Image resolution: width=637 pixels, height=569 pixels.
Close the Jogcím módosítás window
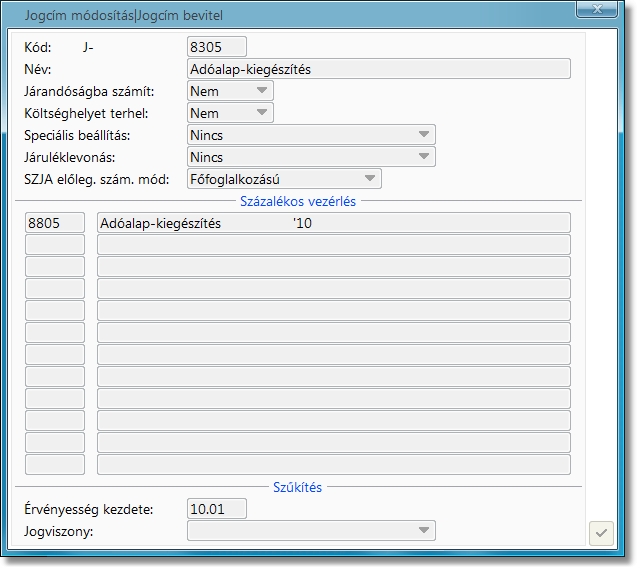pos(597,9)
